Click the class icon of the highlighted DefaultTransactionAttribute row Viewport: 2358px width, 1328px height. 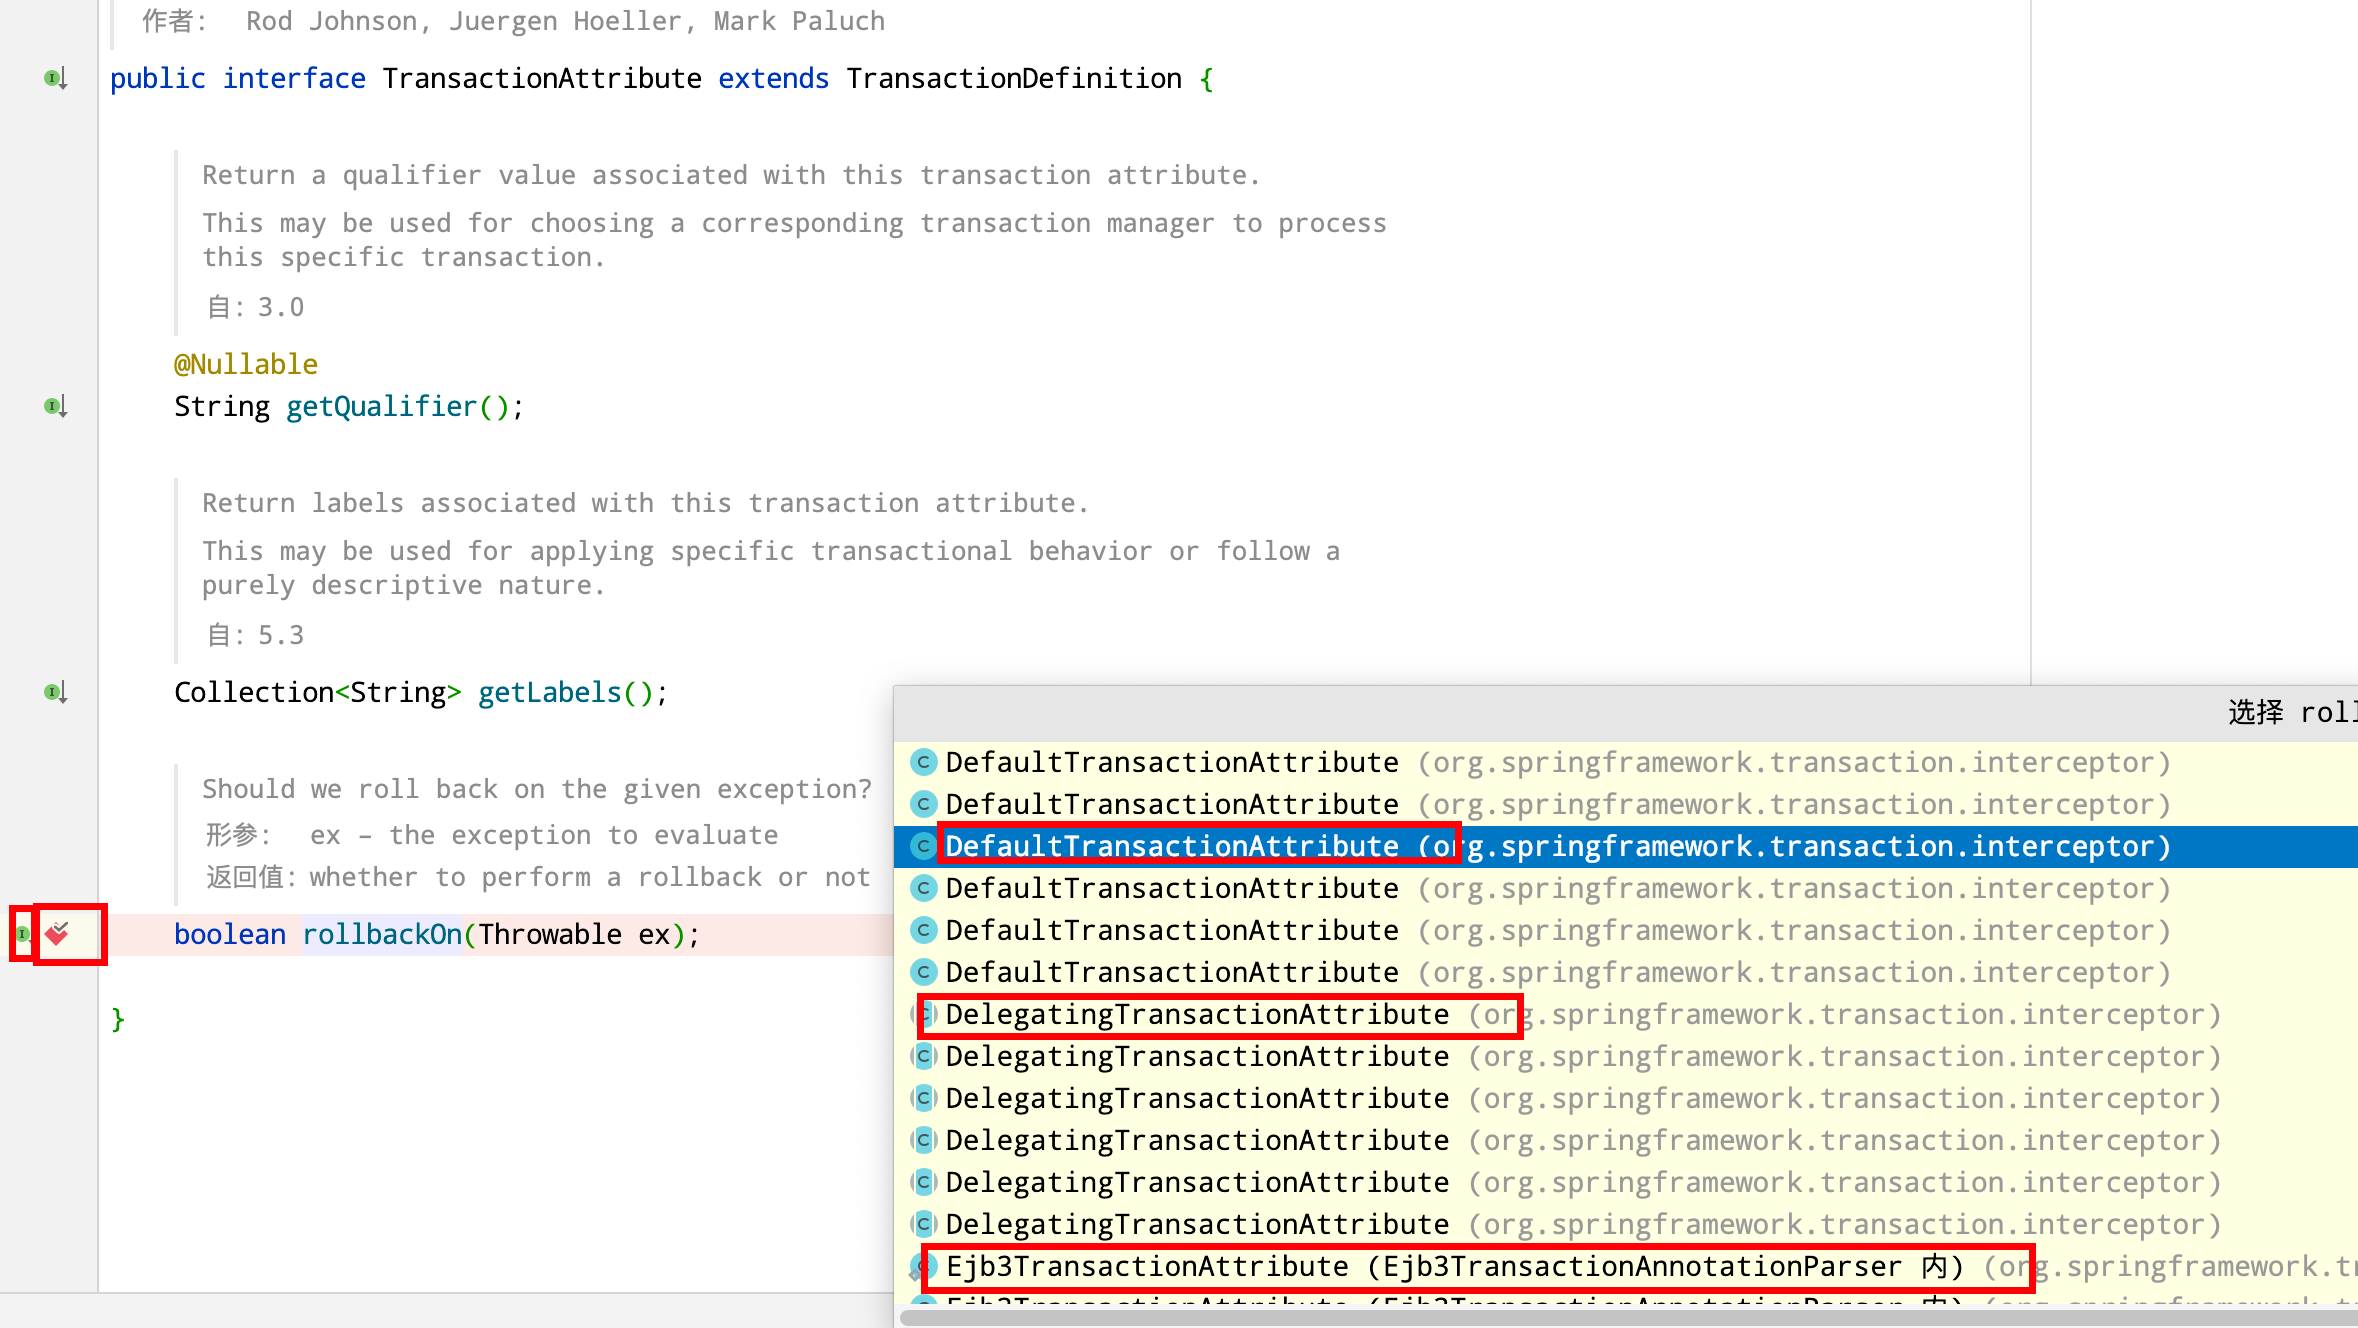click(x=924, y=847)
